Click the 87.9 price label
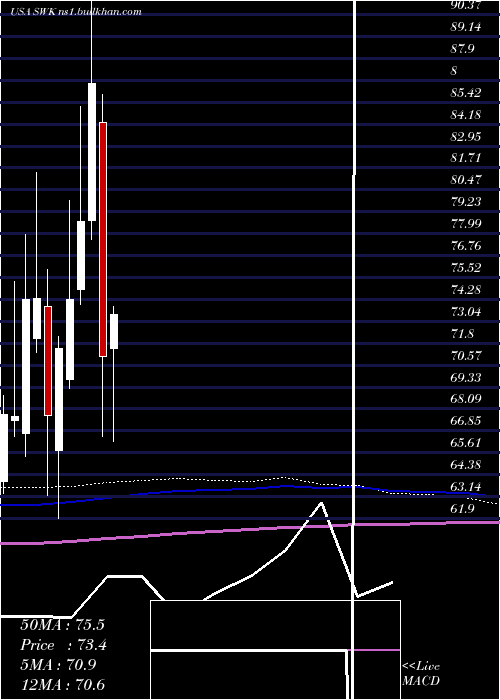The image size is (500, 700). pyautogui.click(x=462, y=49)
